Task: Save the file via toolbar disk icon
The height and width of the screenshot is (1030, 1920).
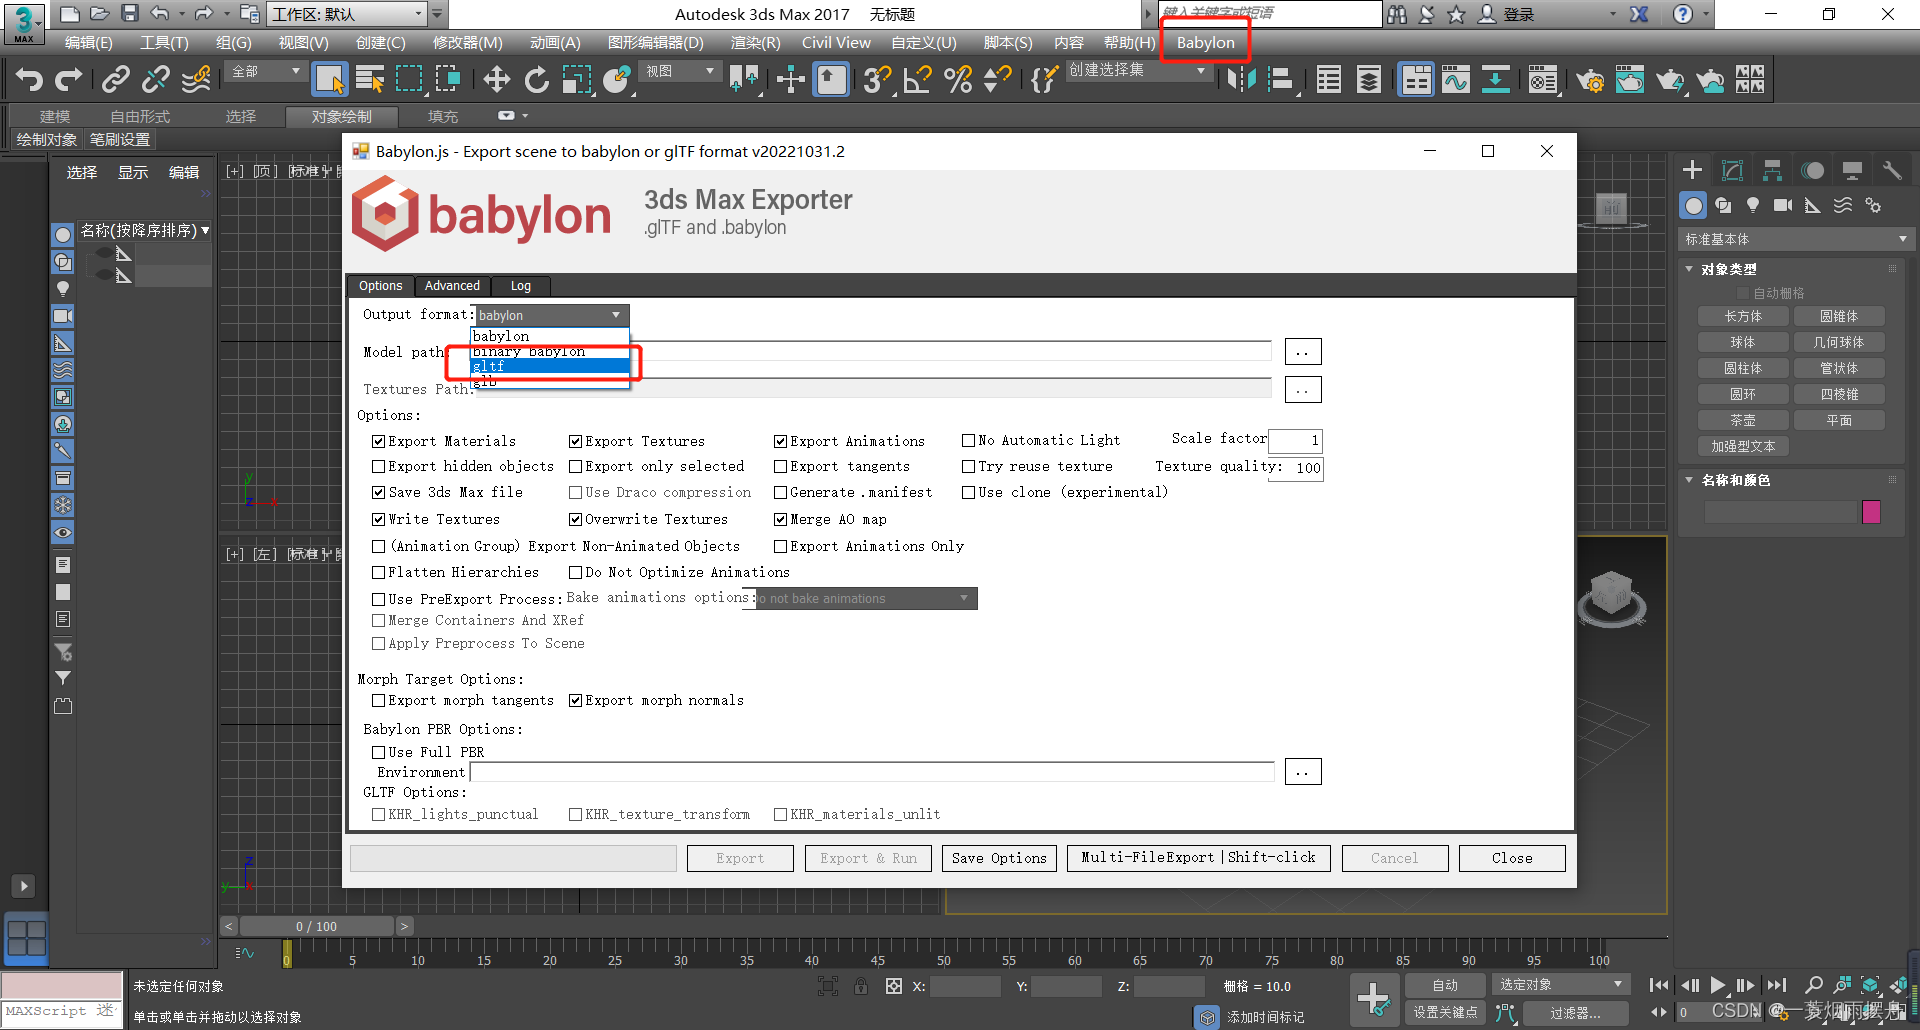Action: pyautogui.click(x=130, y=13)
